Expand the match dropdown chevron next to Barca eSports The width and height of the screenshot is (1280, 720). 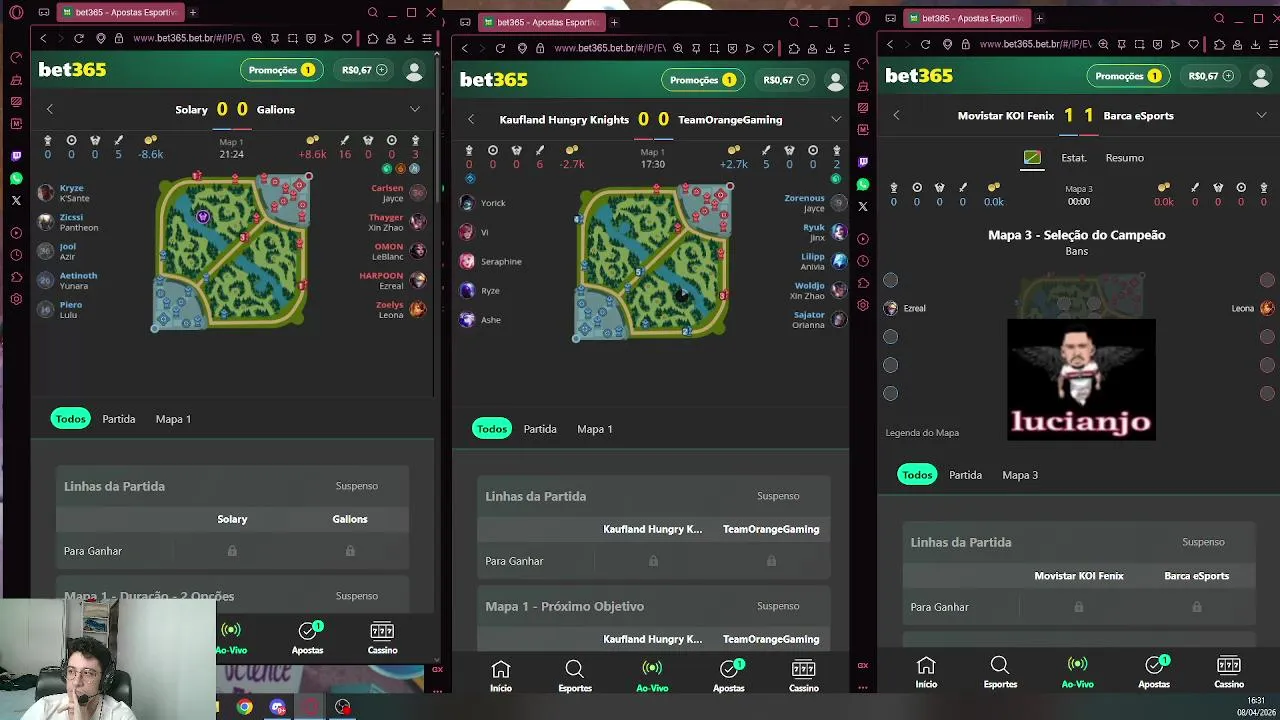1261,115
